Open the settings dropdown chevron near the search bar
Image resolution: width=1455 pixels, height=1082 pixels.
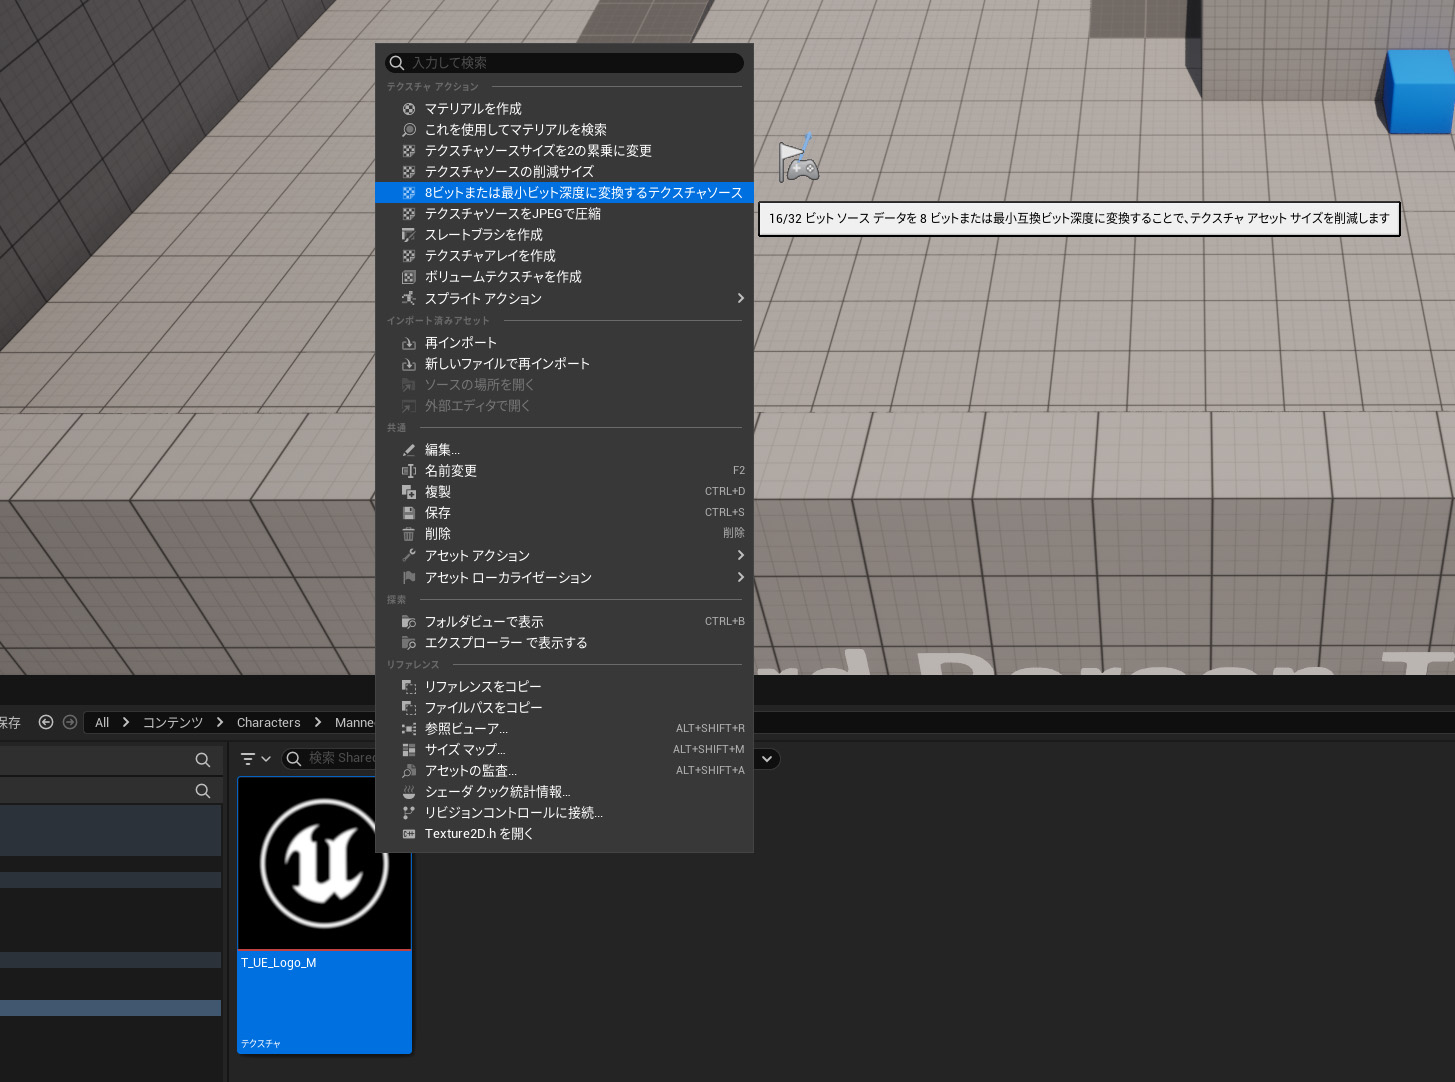(x=766, y=758)
